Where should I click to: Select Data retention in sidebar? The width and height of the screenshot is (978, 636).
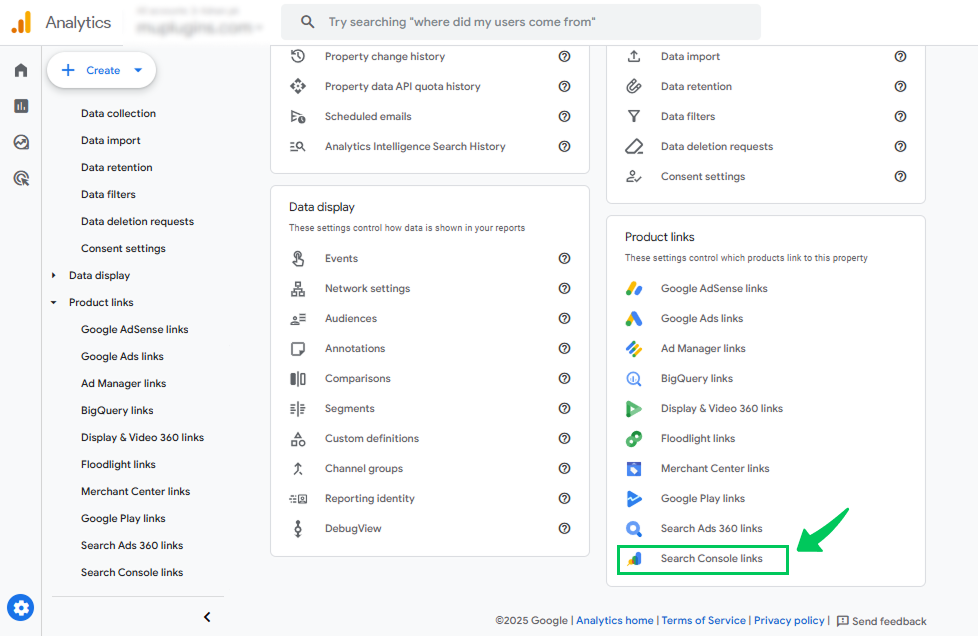(117, 167)
